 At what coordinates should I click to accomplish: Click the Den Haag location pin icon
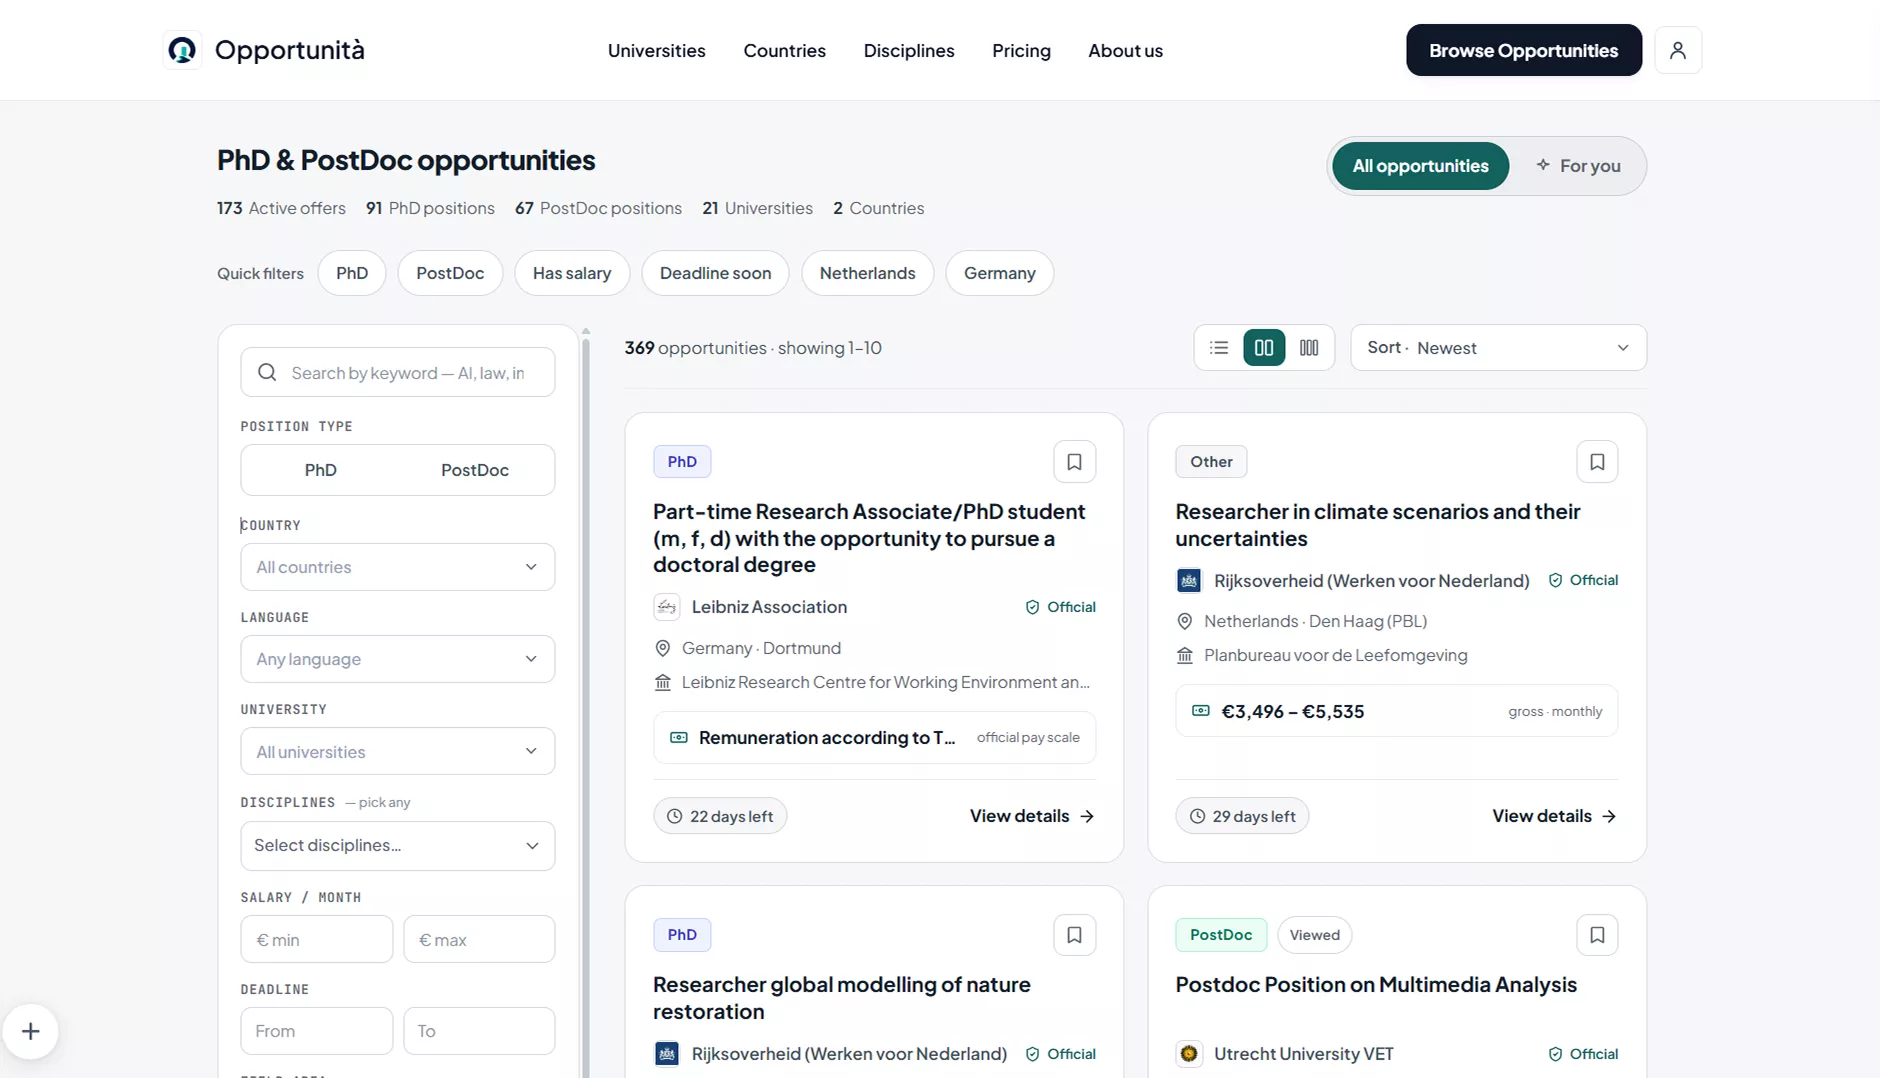pyautogui.click(x=1185, y=621)
